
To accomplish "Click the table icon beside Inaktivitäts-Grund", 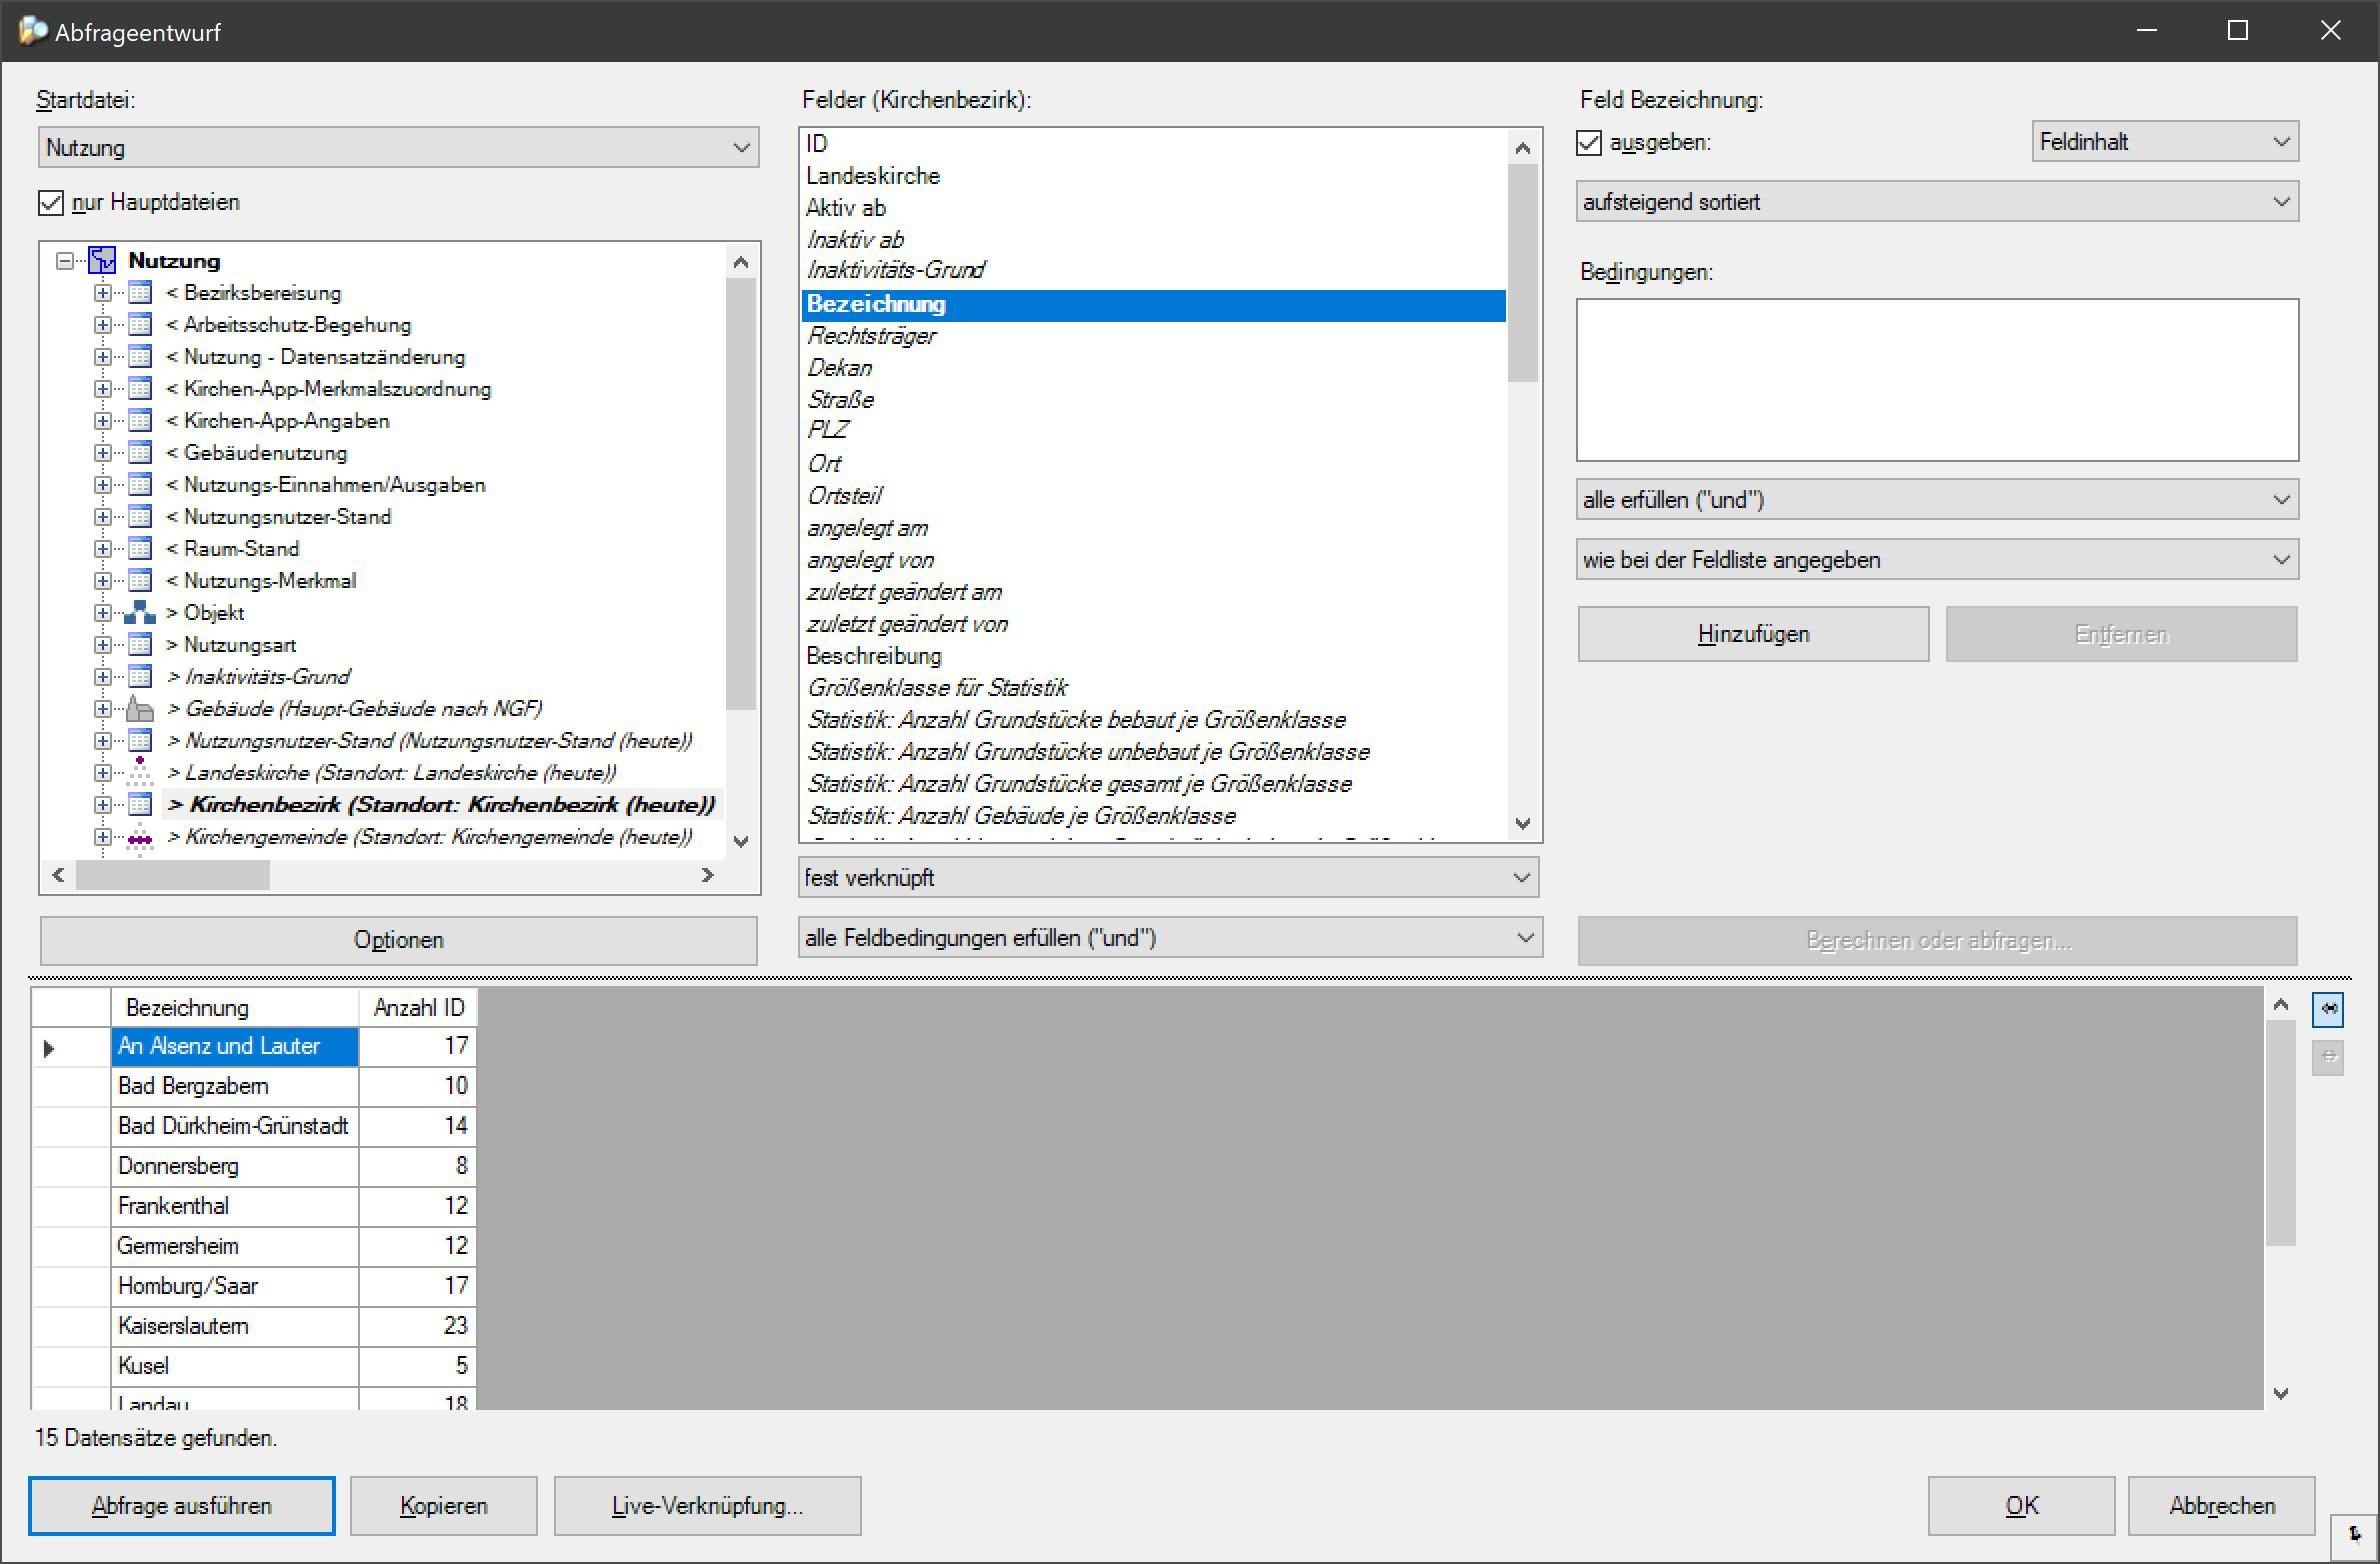I will 140,677.
